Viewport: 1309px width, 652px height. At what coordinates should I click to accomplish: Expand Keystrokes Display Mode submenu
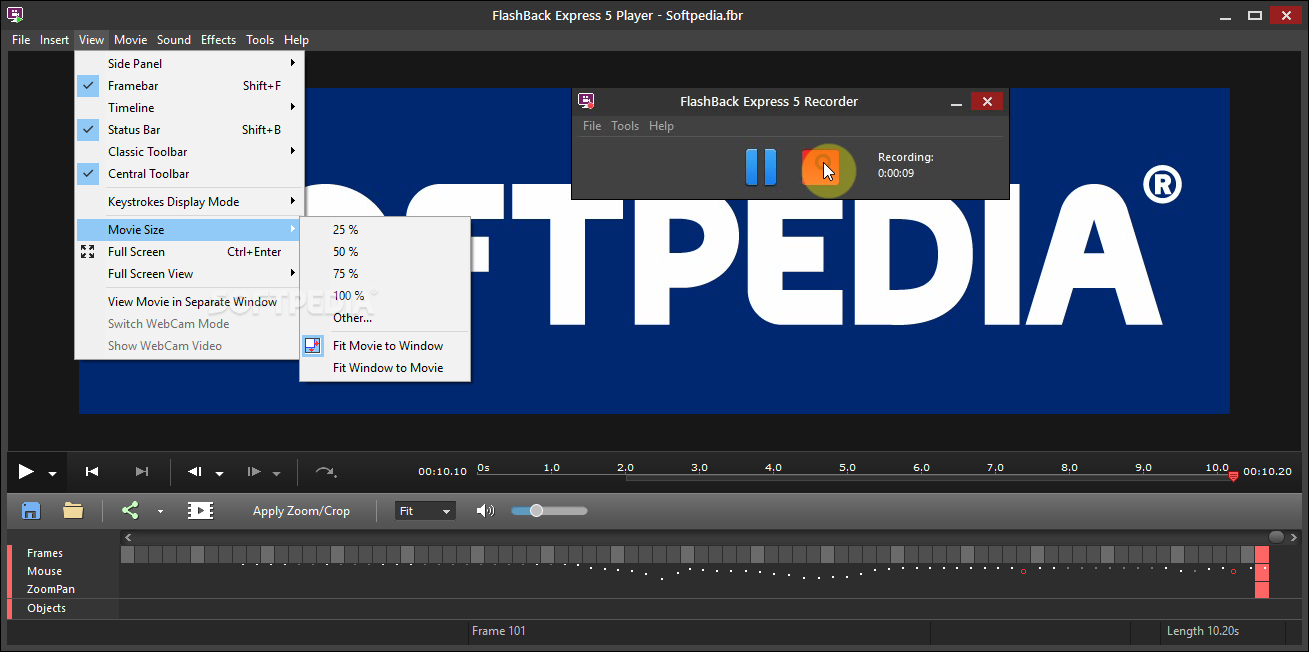coord(189,202)
